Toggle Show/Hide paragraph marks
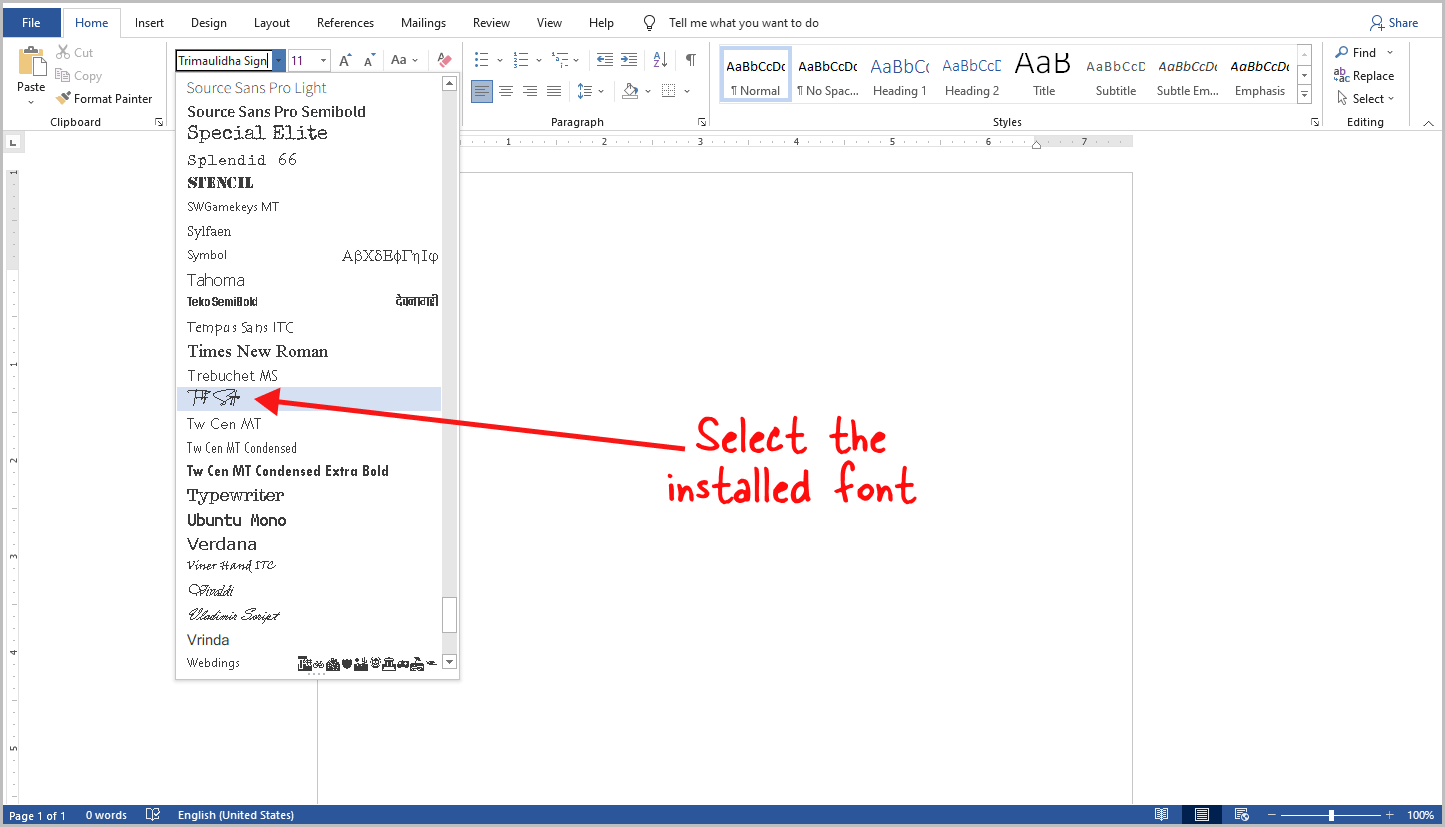 [689, 60]
